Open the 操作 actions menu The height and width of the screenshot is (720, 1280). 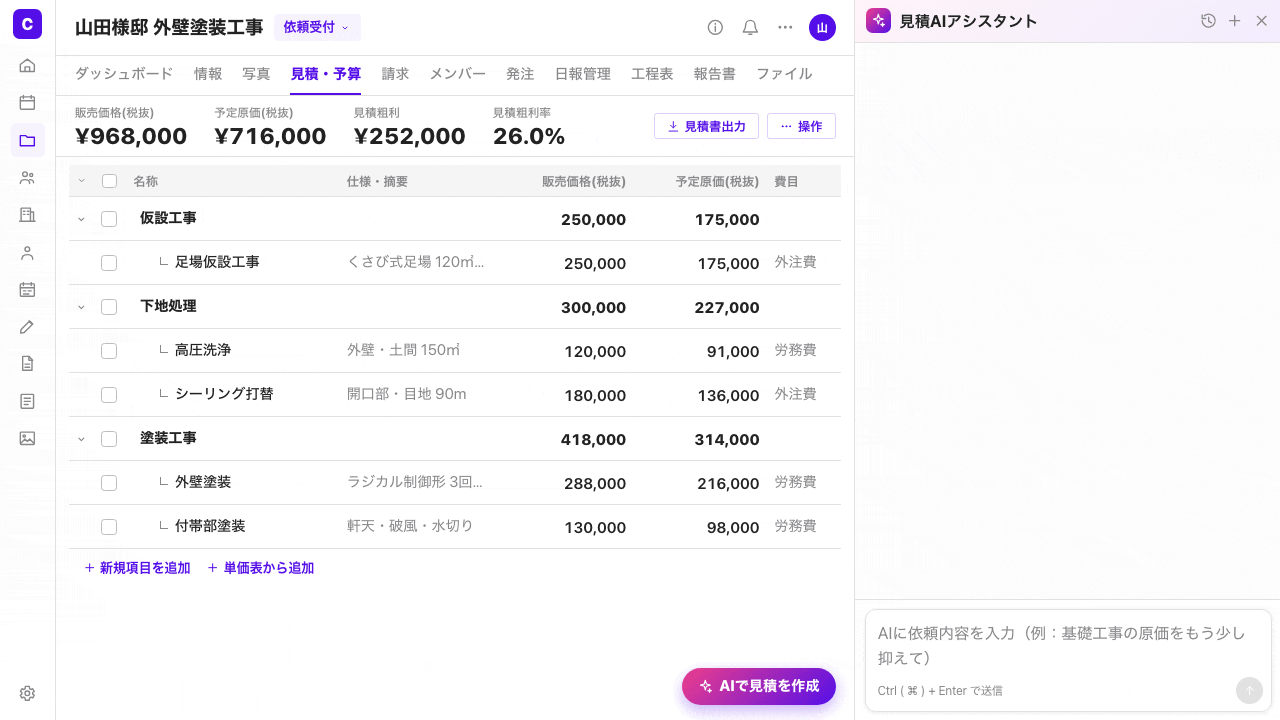(801, 126)
